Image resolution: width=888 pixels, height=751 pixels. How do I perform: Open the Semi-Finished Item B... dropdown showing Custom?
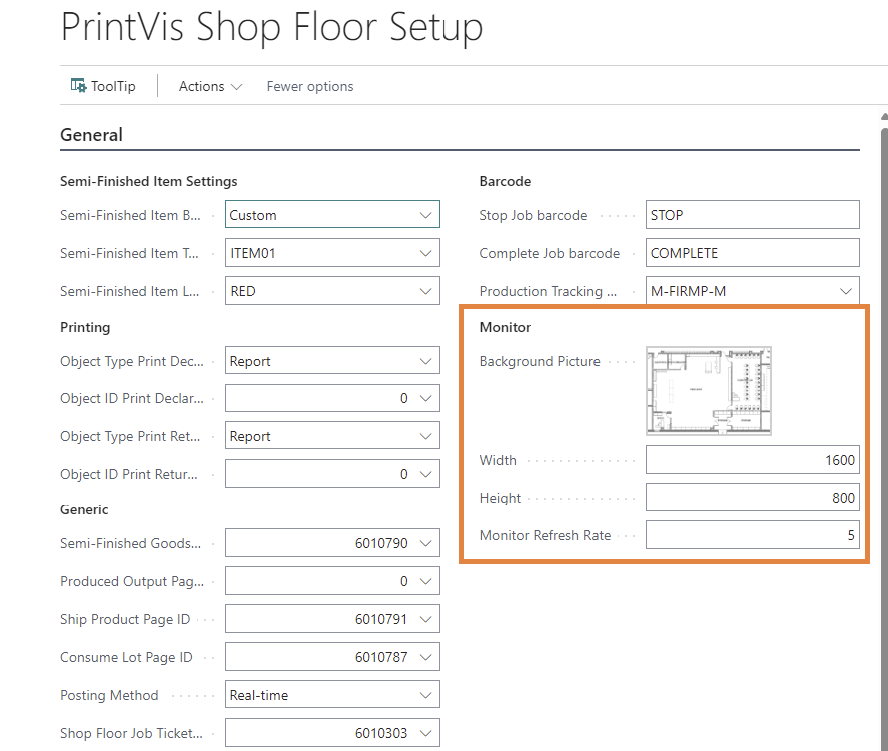click(425, 215)
